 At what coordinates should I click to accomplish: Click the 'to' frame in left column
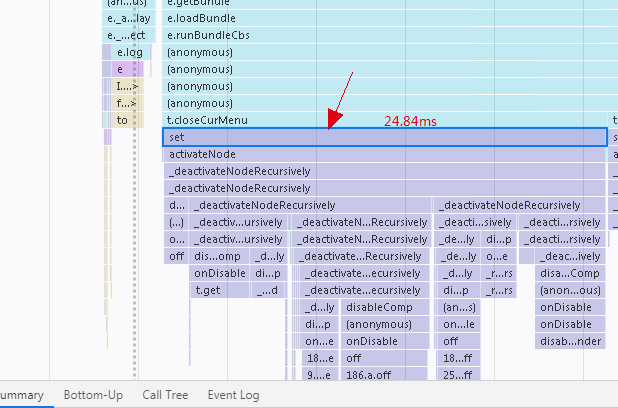[127, 120]
